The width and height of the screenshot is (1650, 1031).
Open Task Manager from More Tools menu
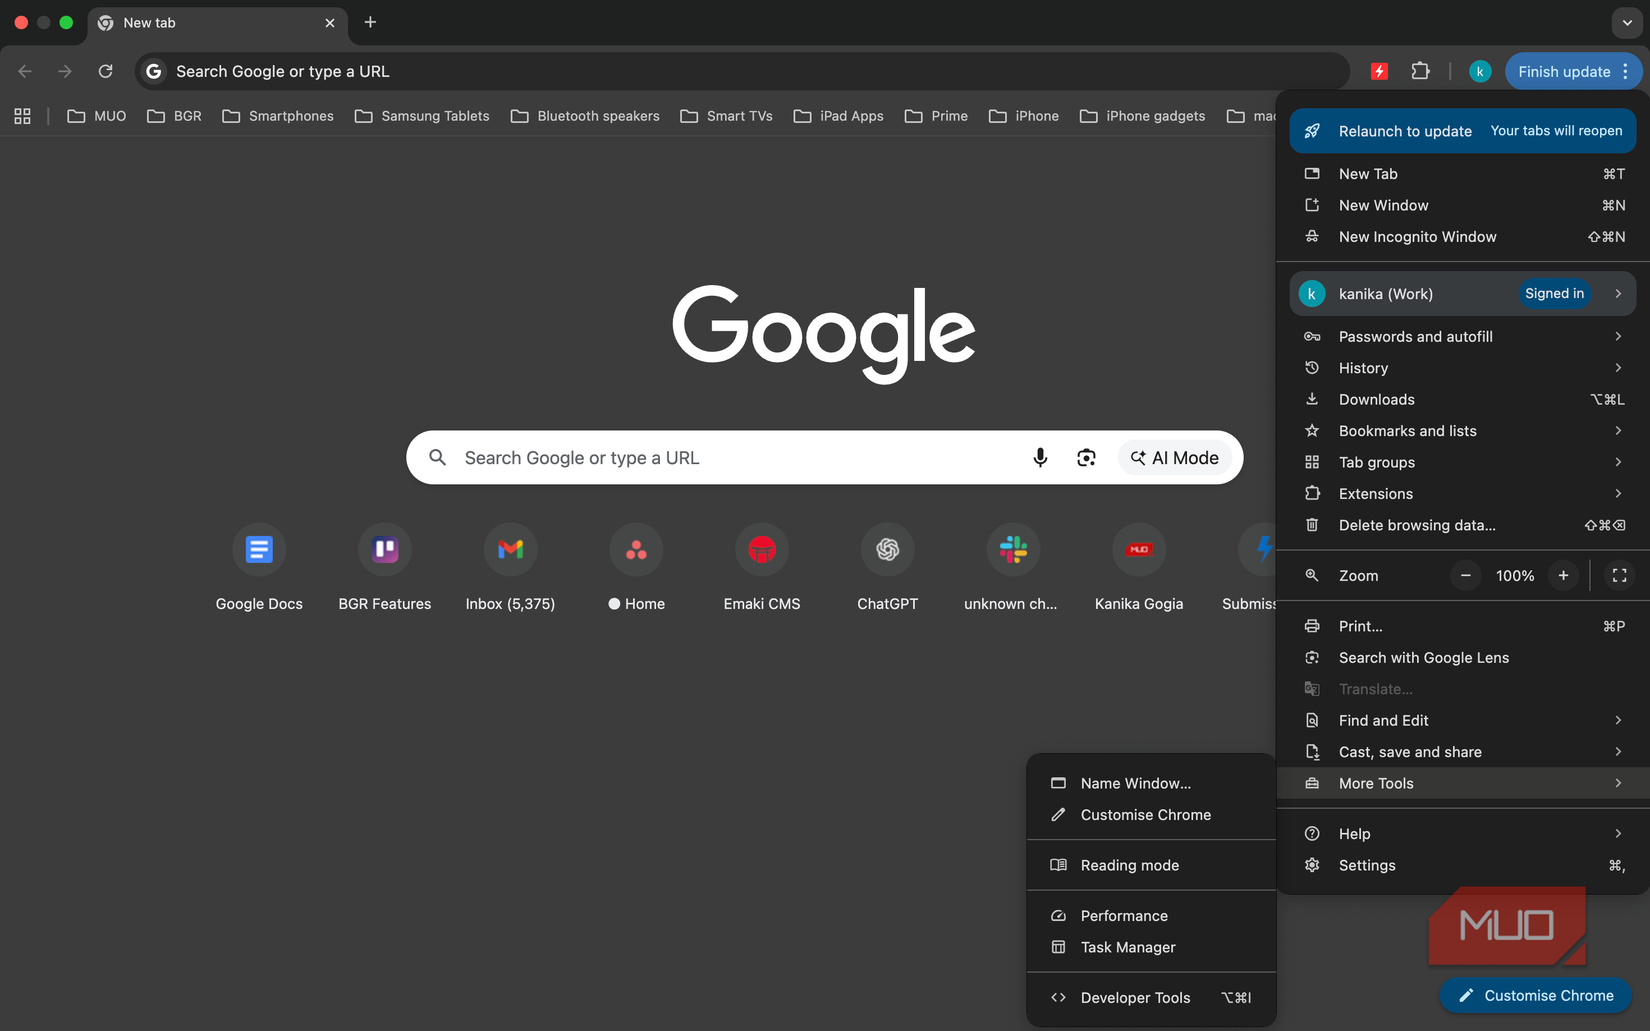tap(1127, 947)
